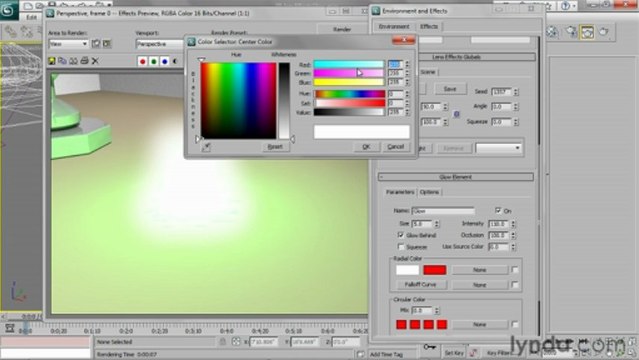The height and width of the screenshot is (360, 639).
Task: Switch to Scene tab in Lens Effects Globals
Action: coord(428,72)
